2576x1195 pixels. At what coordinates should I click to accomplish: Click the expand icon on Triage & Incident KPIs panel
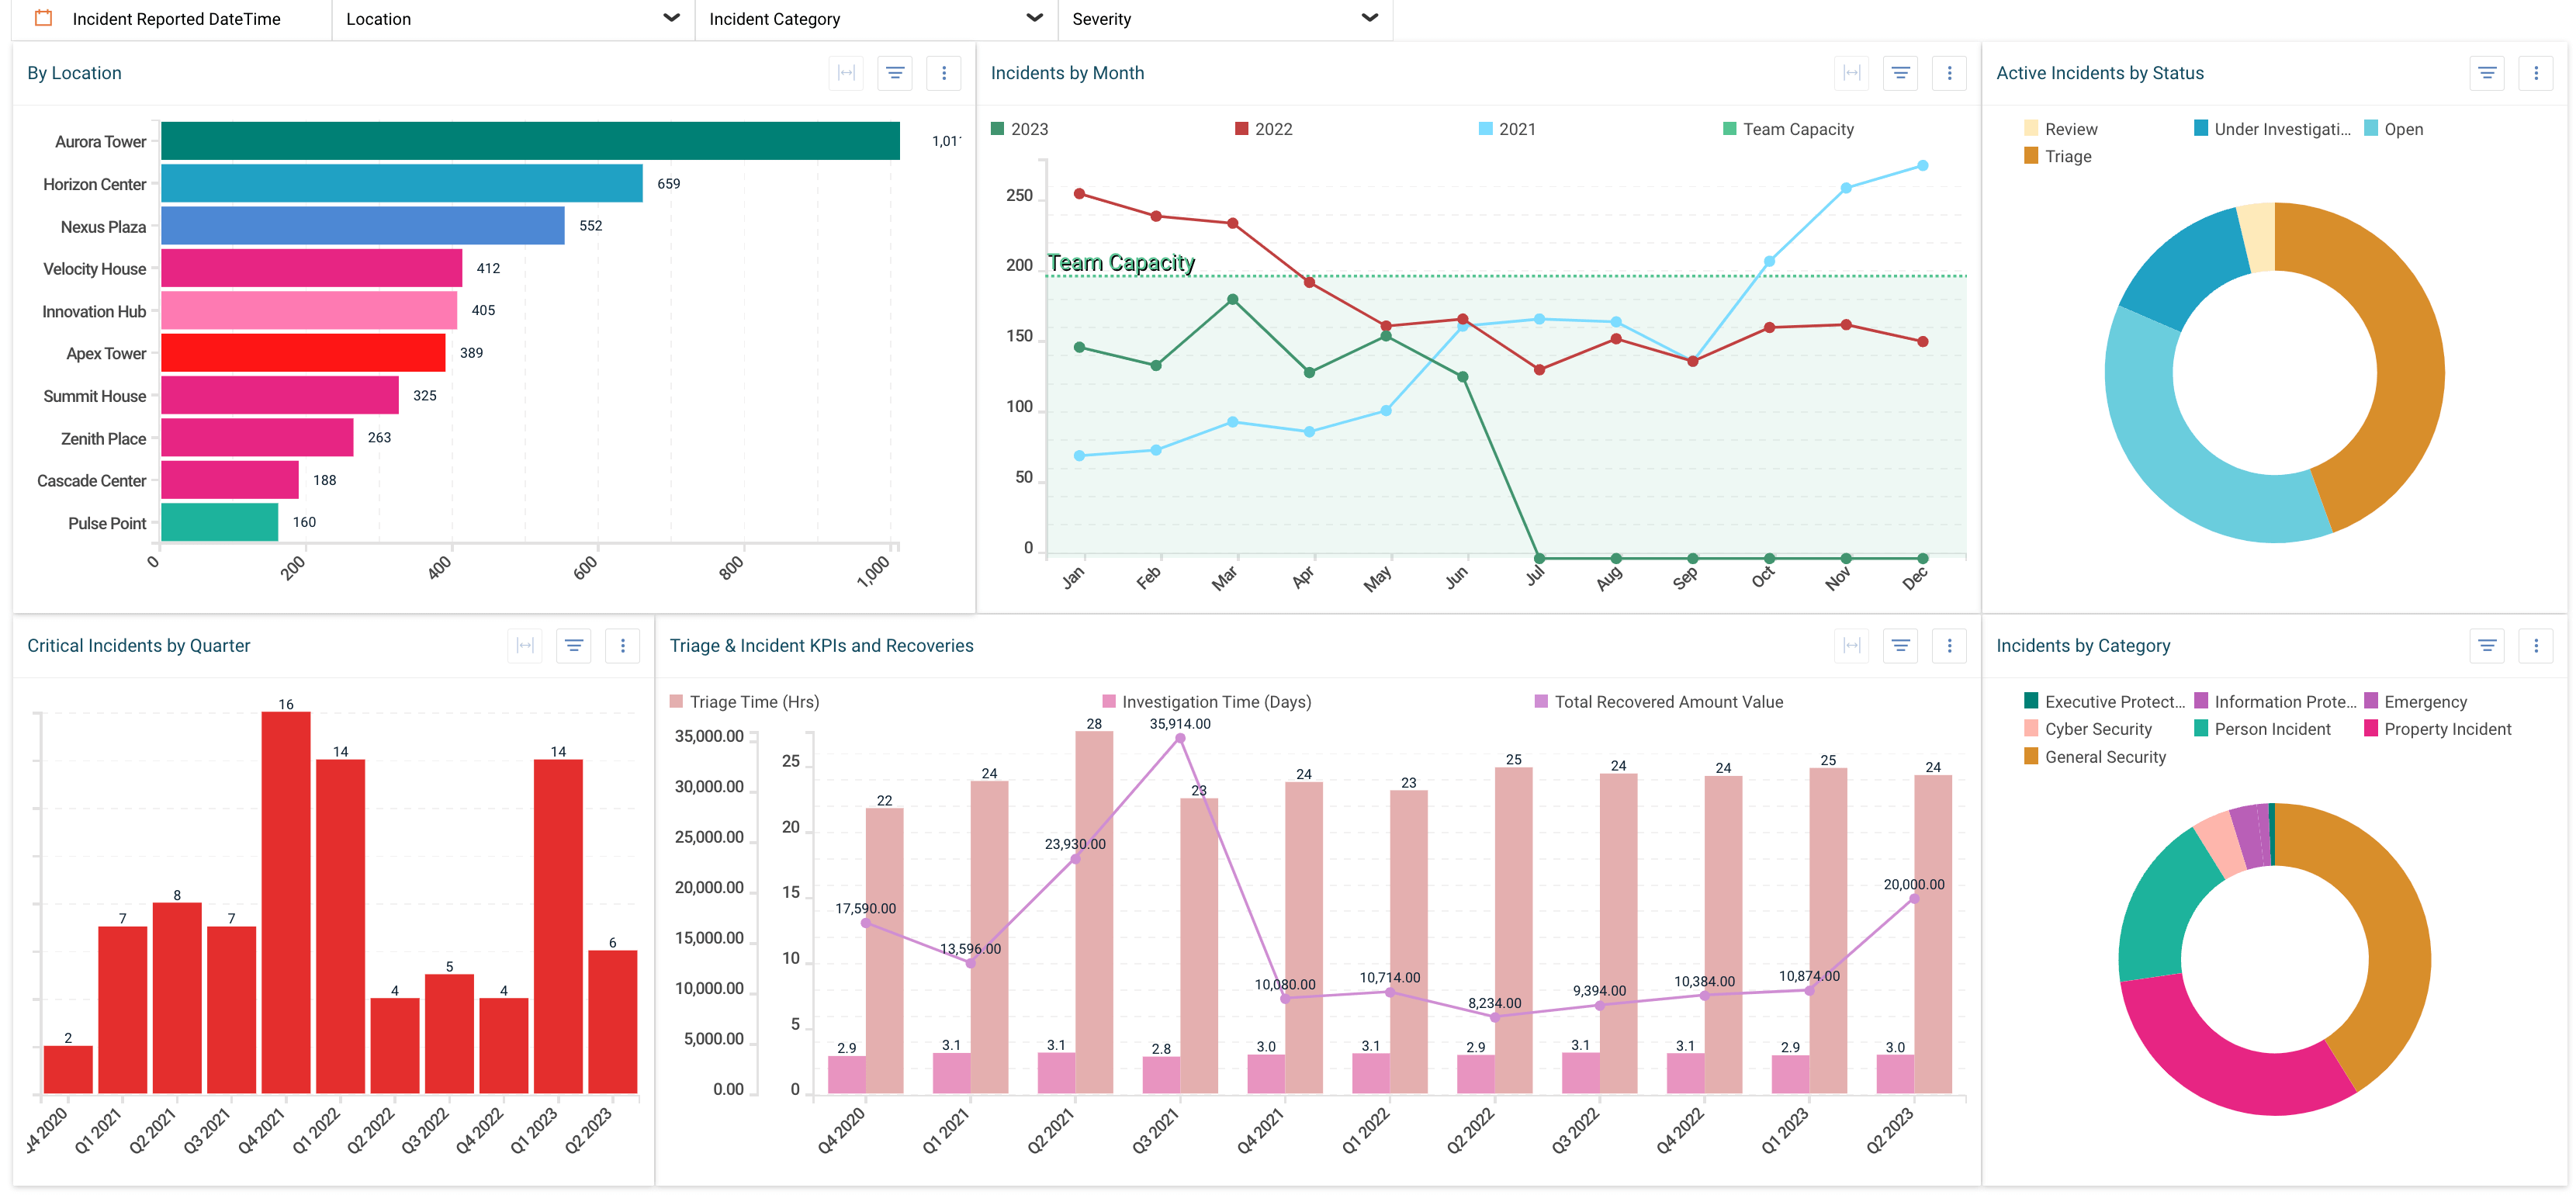[x=1851, y=645]
